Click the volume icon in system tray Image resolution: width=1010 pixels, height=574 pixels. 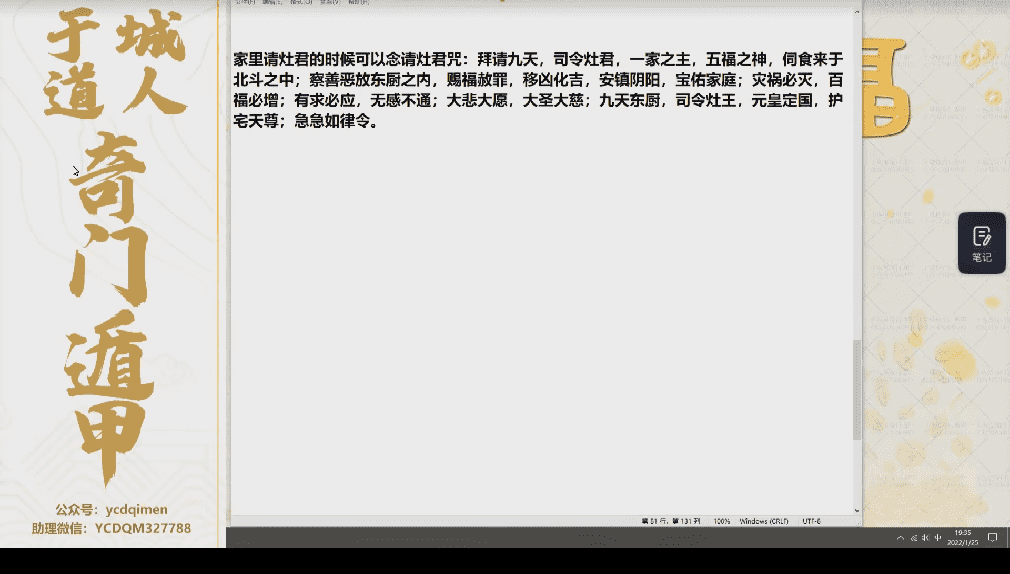click(925, 538)
